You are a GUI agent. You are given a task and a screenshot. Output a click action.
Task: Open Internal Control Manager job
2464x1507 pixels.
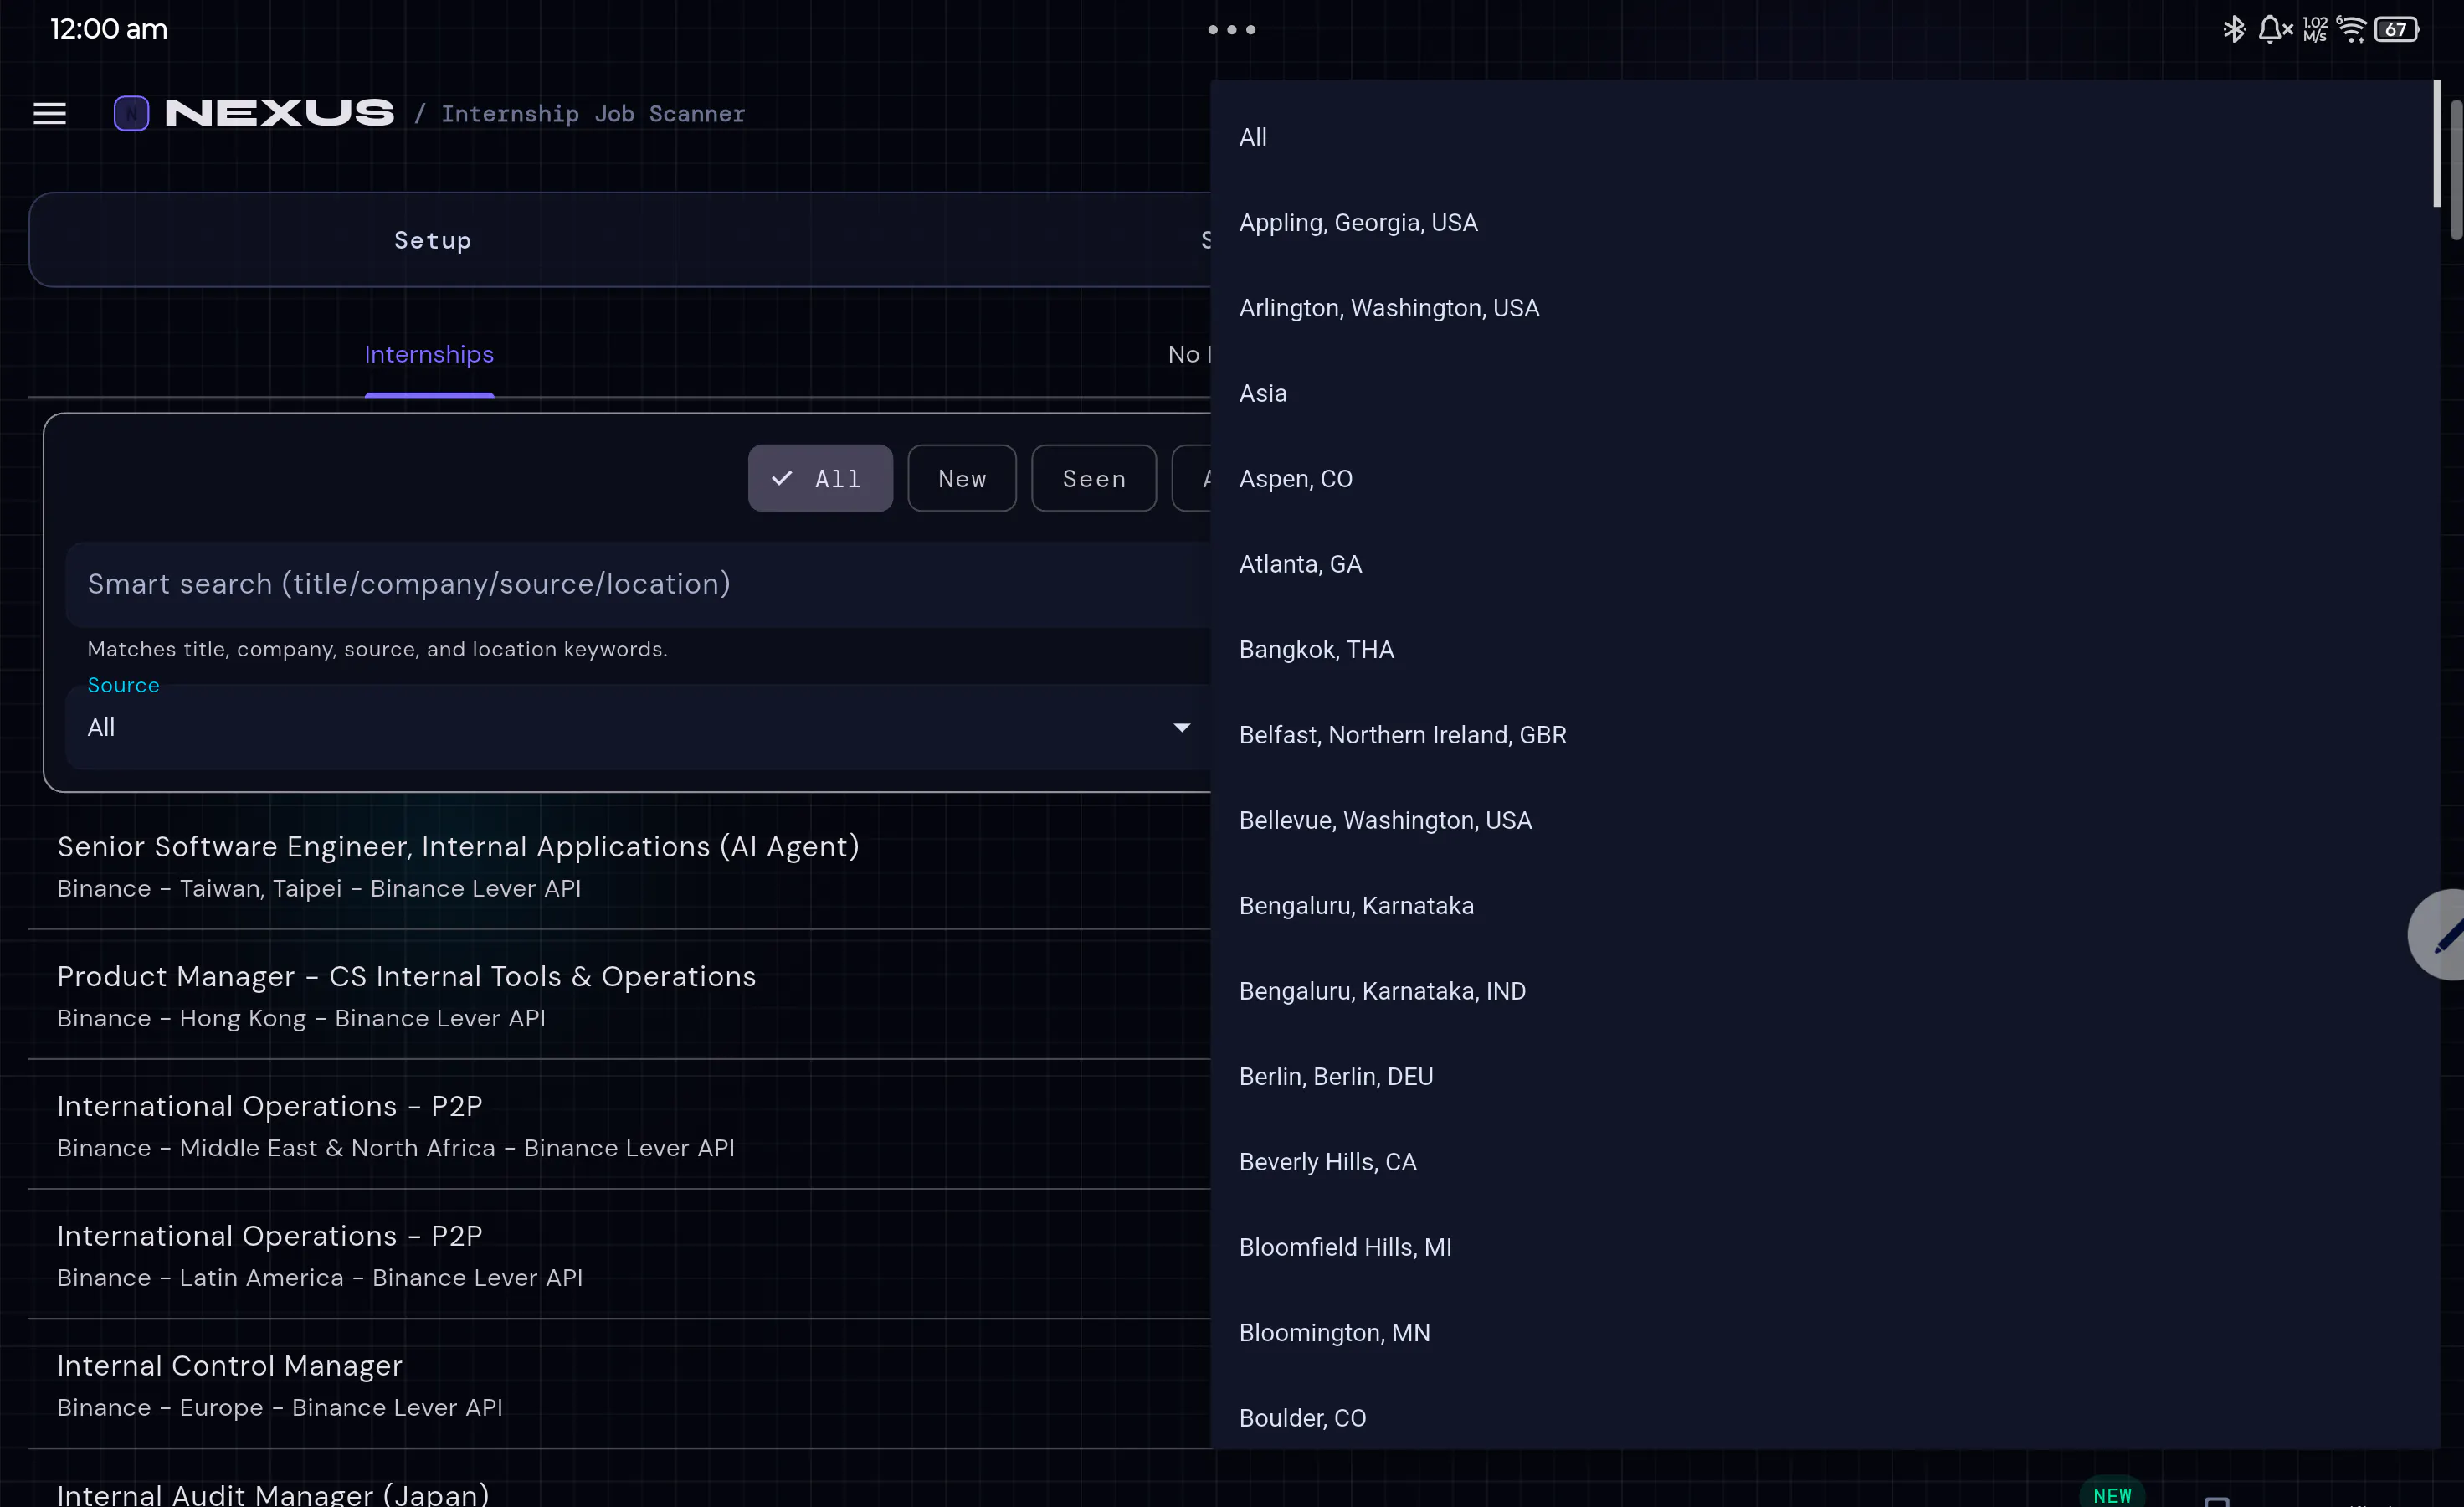coord(620,1385)
